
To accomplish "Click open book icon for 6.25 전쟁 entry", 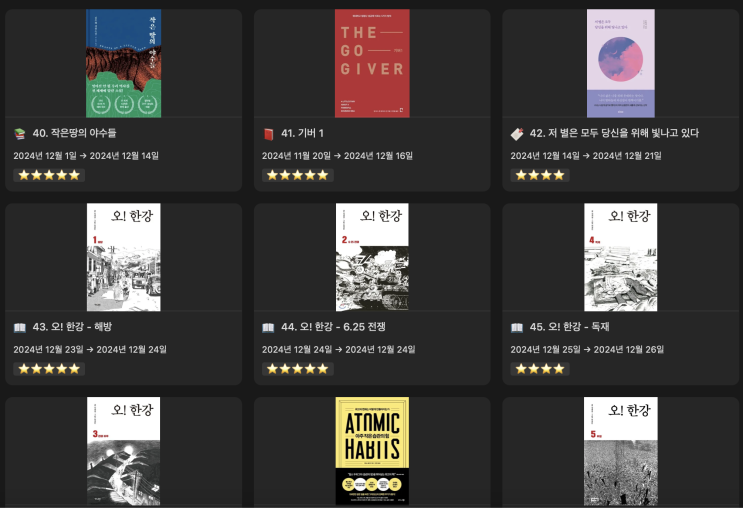I will [268, 327].
